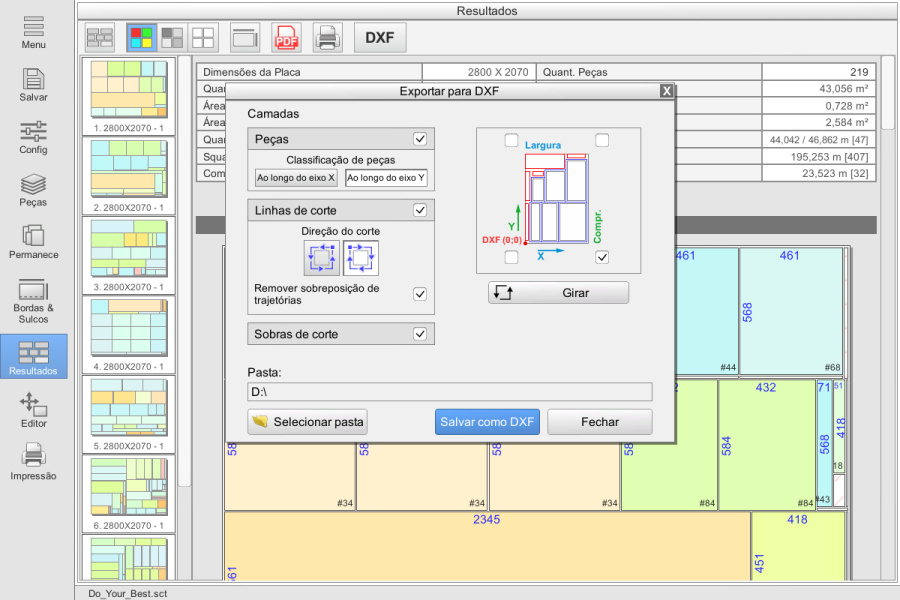Open the Config settings section

[x=33, y=138]
